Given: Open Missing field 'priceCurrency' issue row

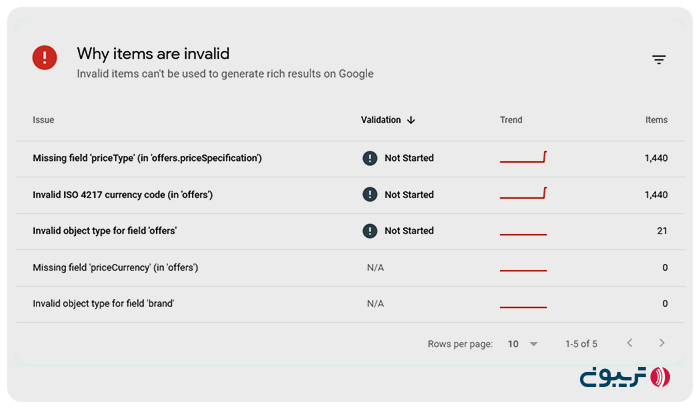Looking at the screenshot, I should pyautogui.click(x=115, y=267).
